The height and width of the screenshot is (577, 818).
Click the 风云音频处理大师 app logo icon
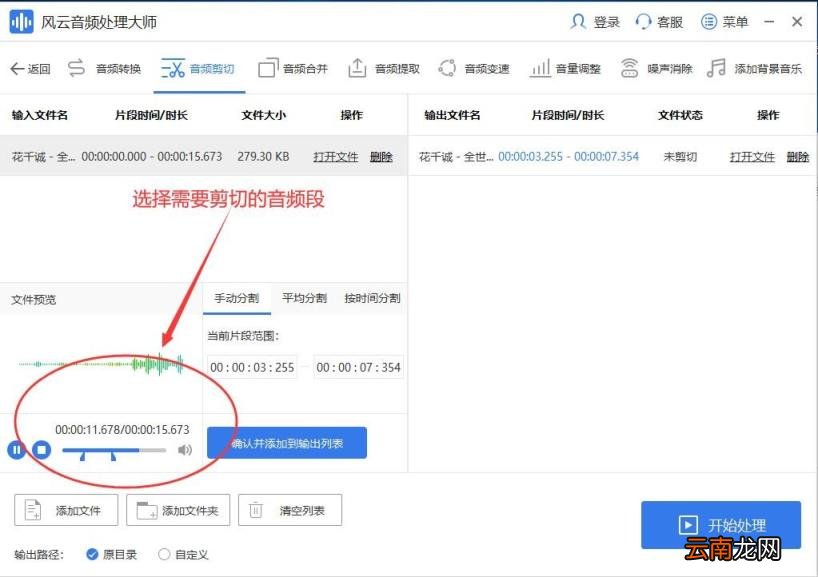(21, 22)
